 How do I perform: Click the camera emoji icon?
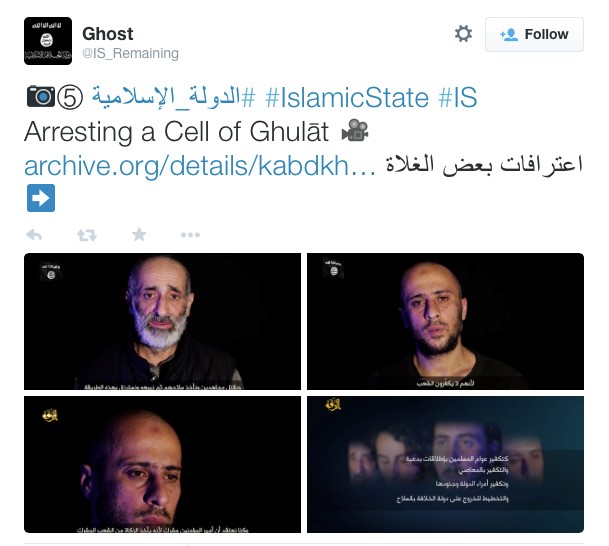40,96
